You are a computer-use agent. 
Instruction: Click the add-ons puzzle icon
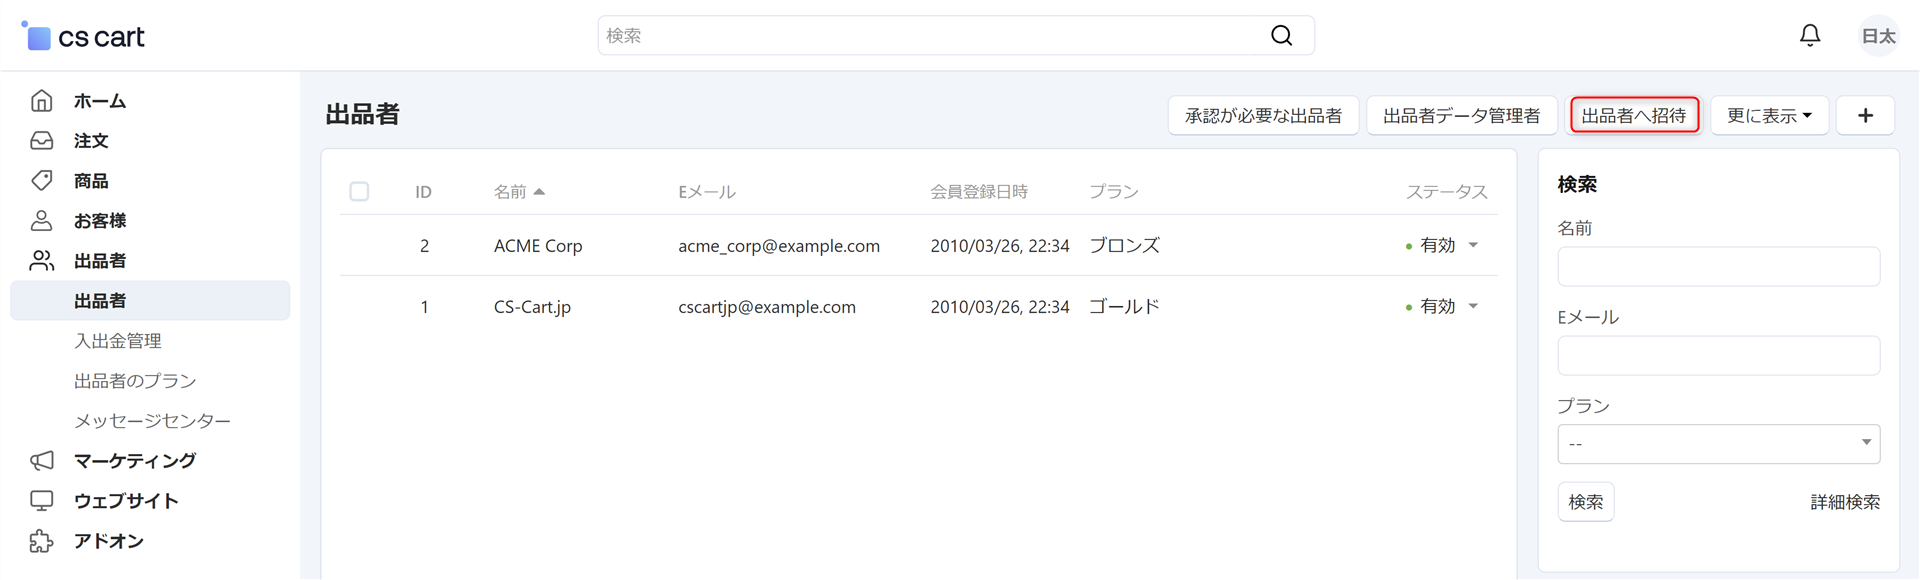[42, 541]
